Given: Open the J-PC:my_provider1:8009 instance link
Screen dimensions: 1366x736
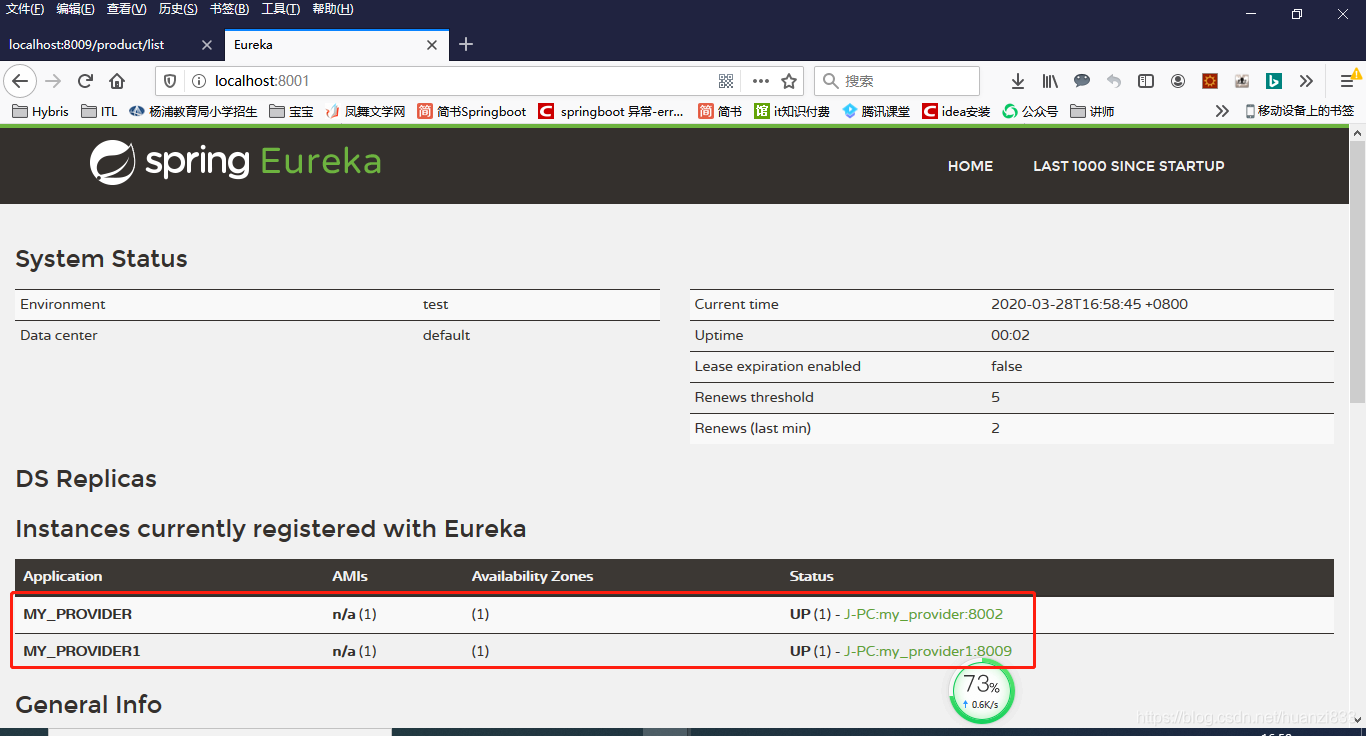Looking at the screenshot, I should point(928,651).
